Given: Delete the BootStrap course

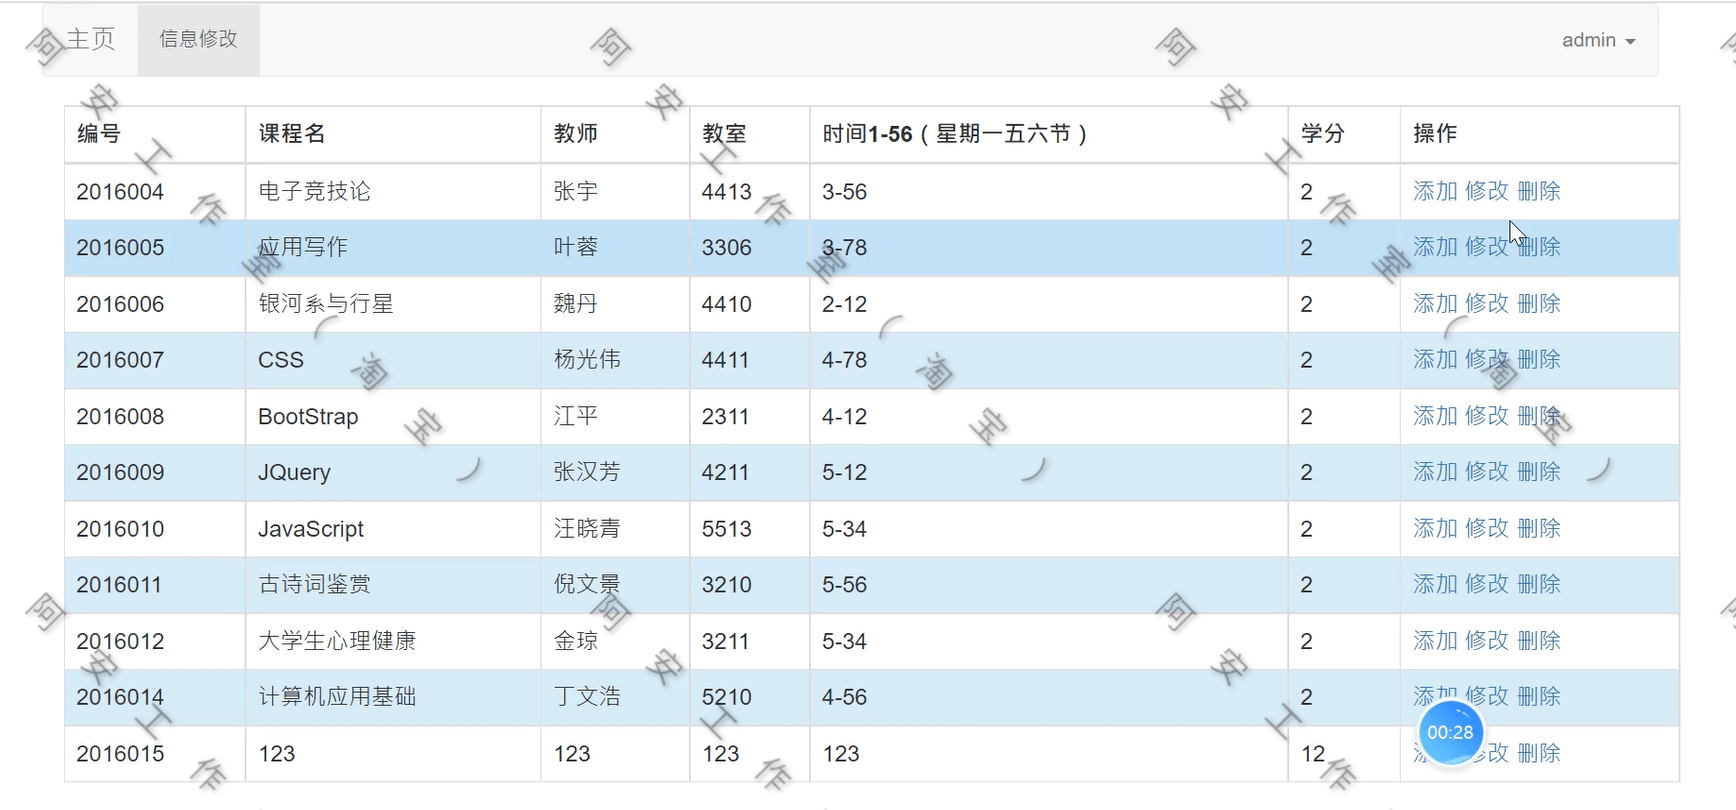Looking at the screenshot, I should click(1539, 415).
